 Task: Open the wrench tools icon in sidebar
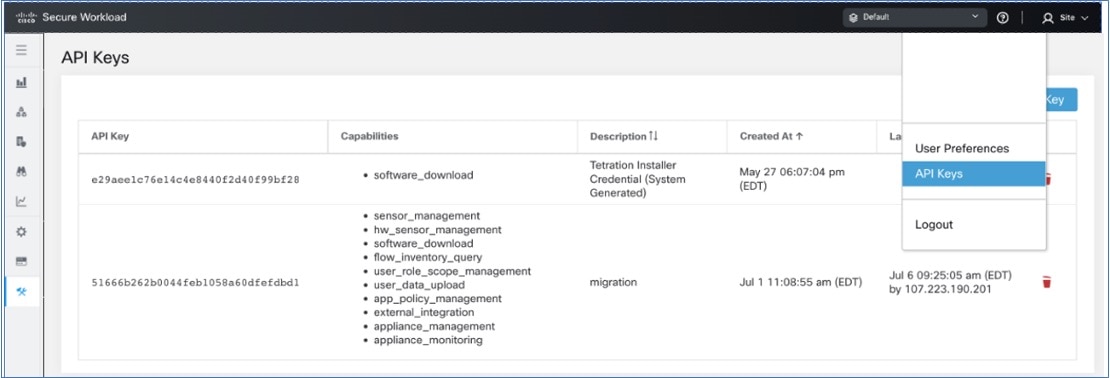pos(21,292)
